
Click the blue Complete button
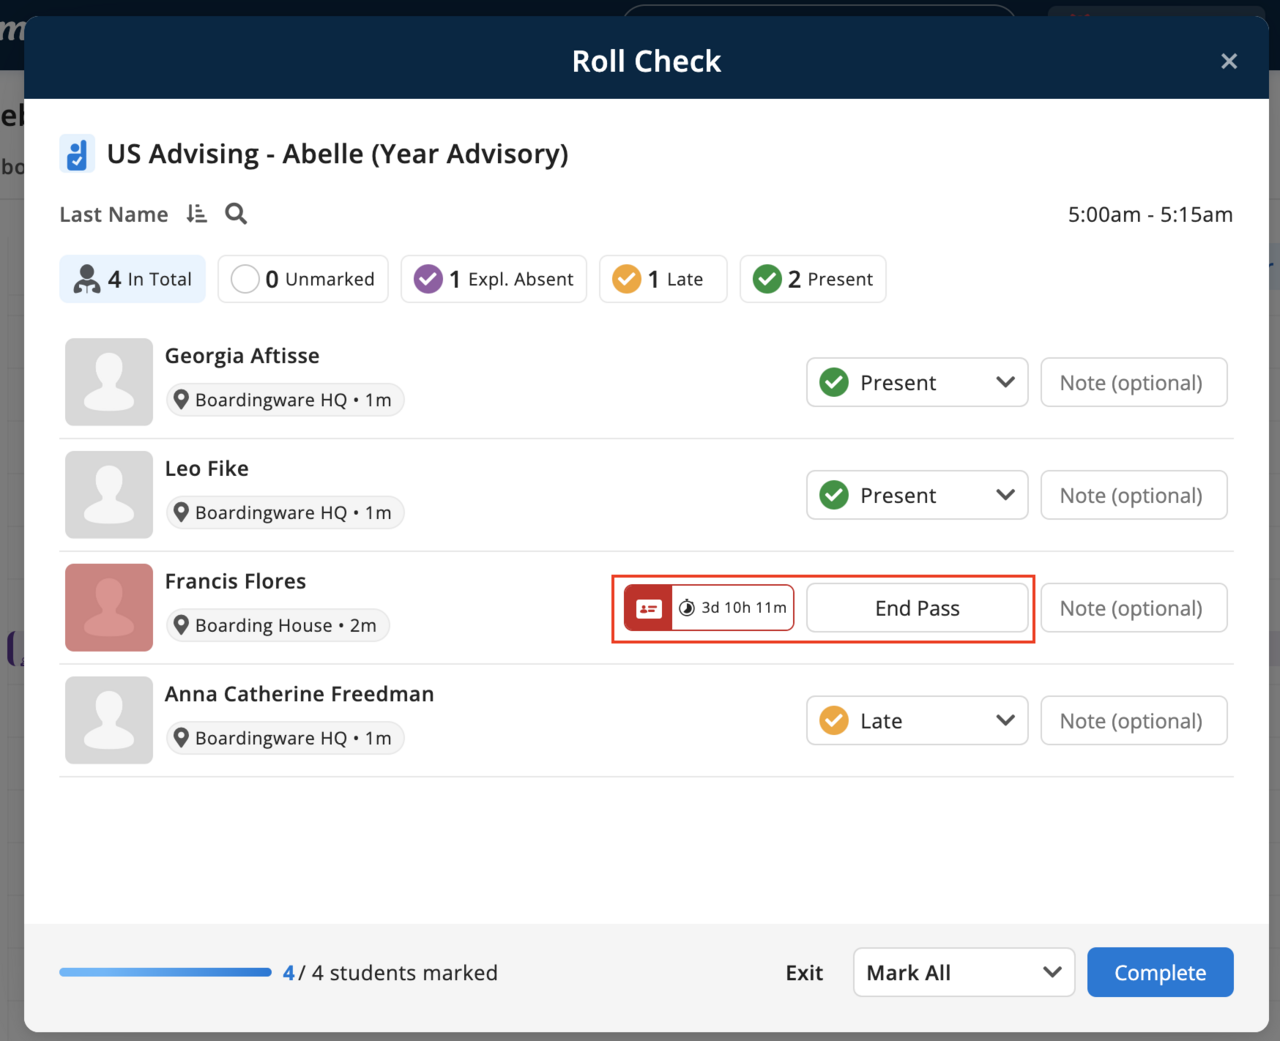pyautogui.click(x=1160, y=973)
